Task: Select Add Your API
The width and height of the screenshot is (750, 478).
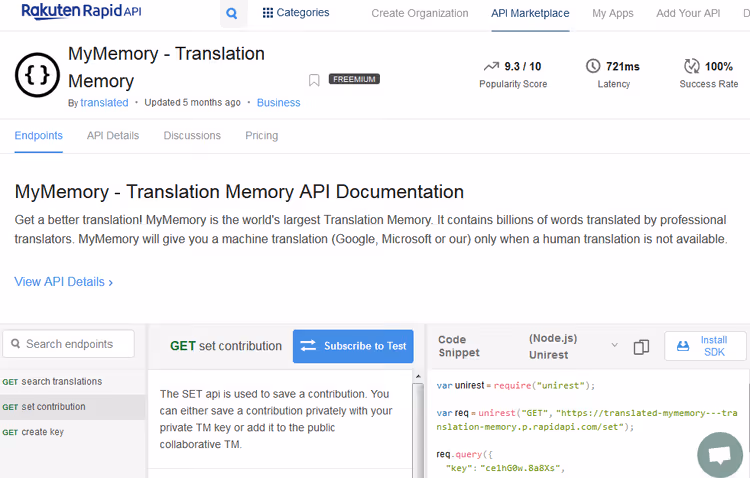Action: 688,13
